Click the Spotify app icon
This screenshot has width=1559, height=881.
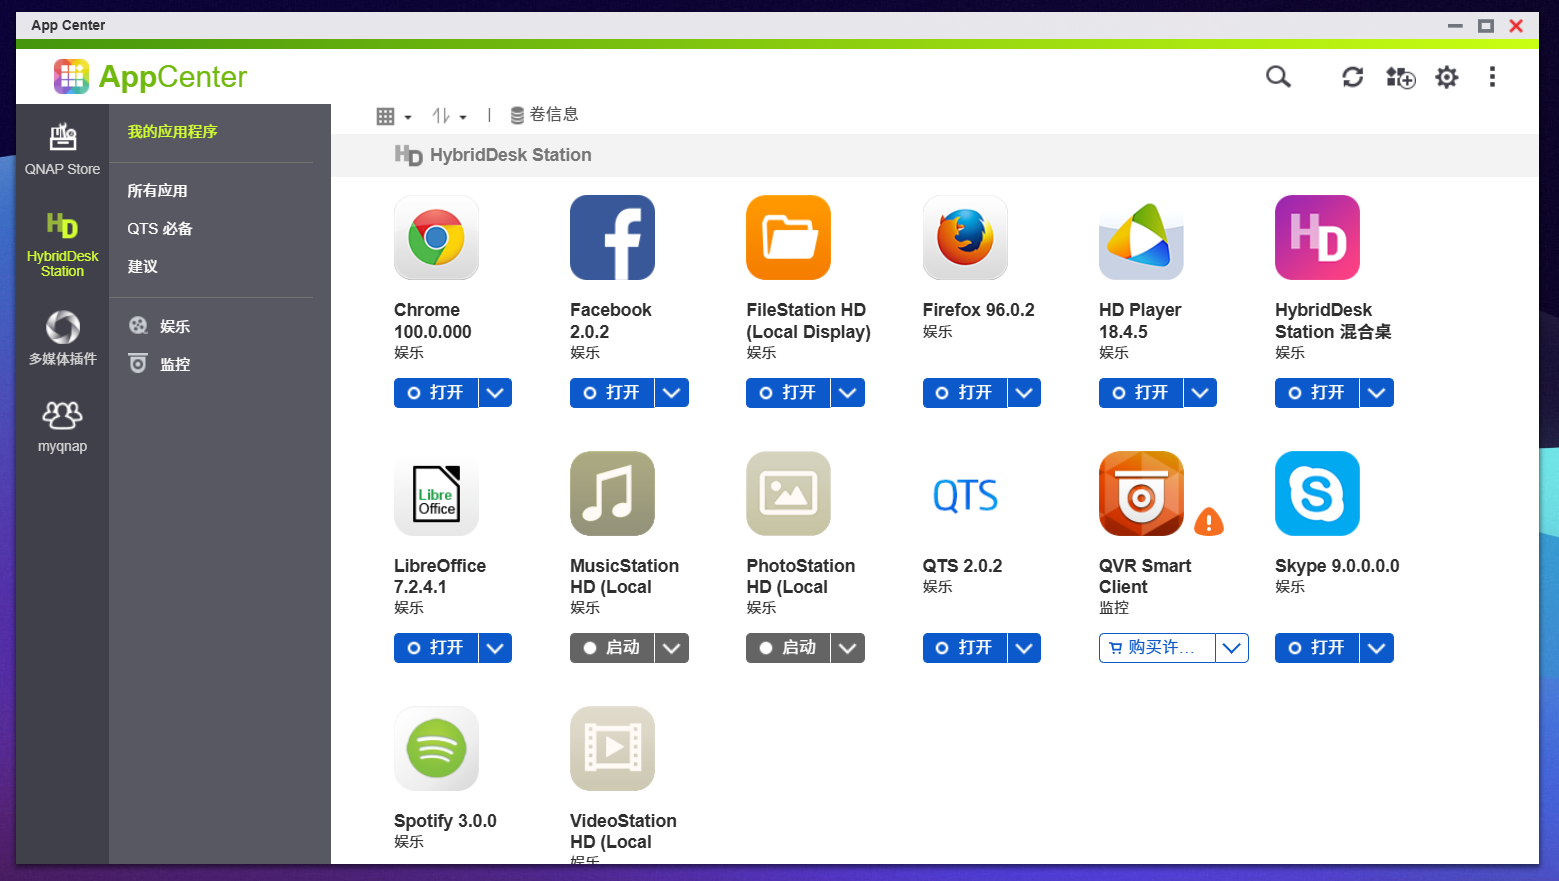pos(436,748)
